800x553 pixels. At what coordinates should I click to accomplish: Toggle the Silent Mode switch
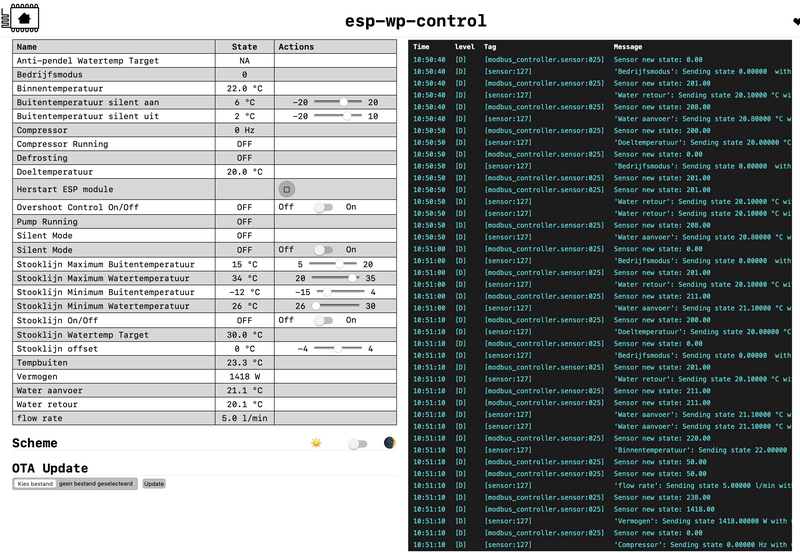323,250
